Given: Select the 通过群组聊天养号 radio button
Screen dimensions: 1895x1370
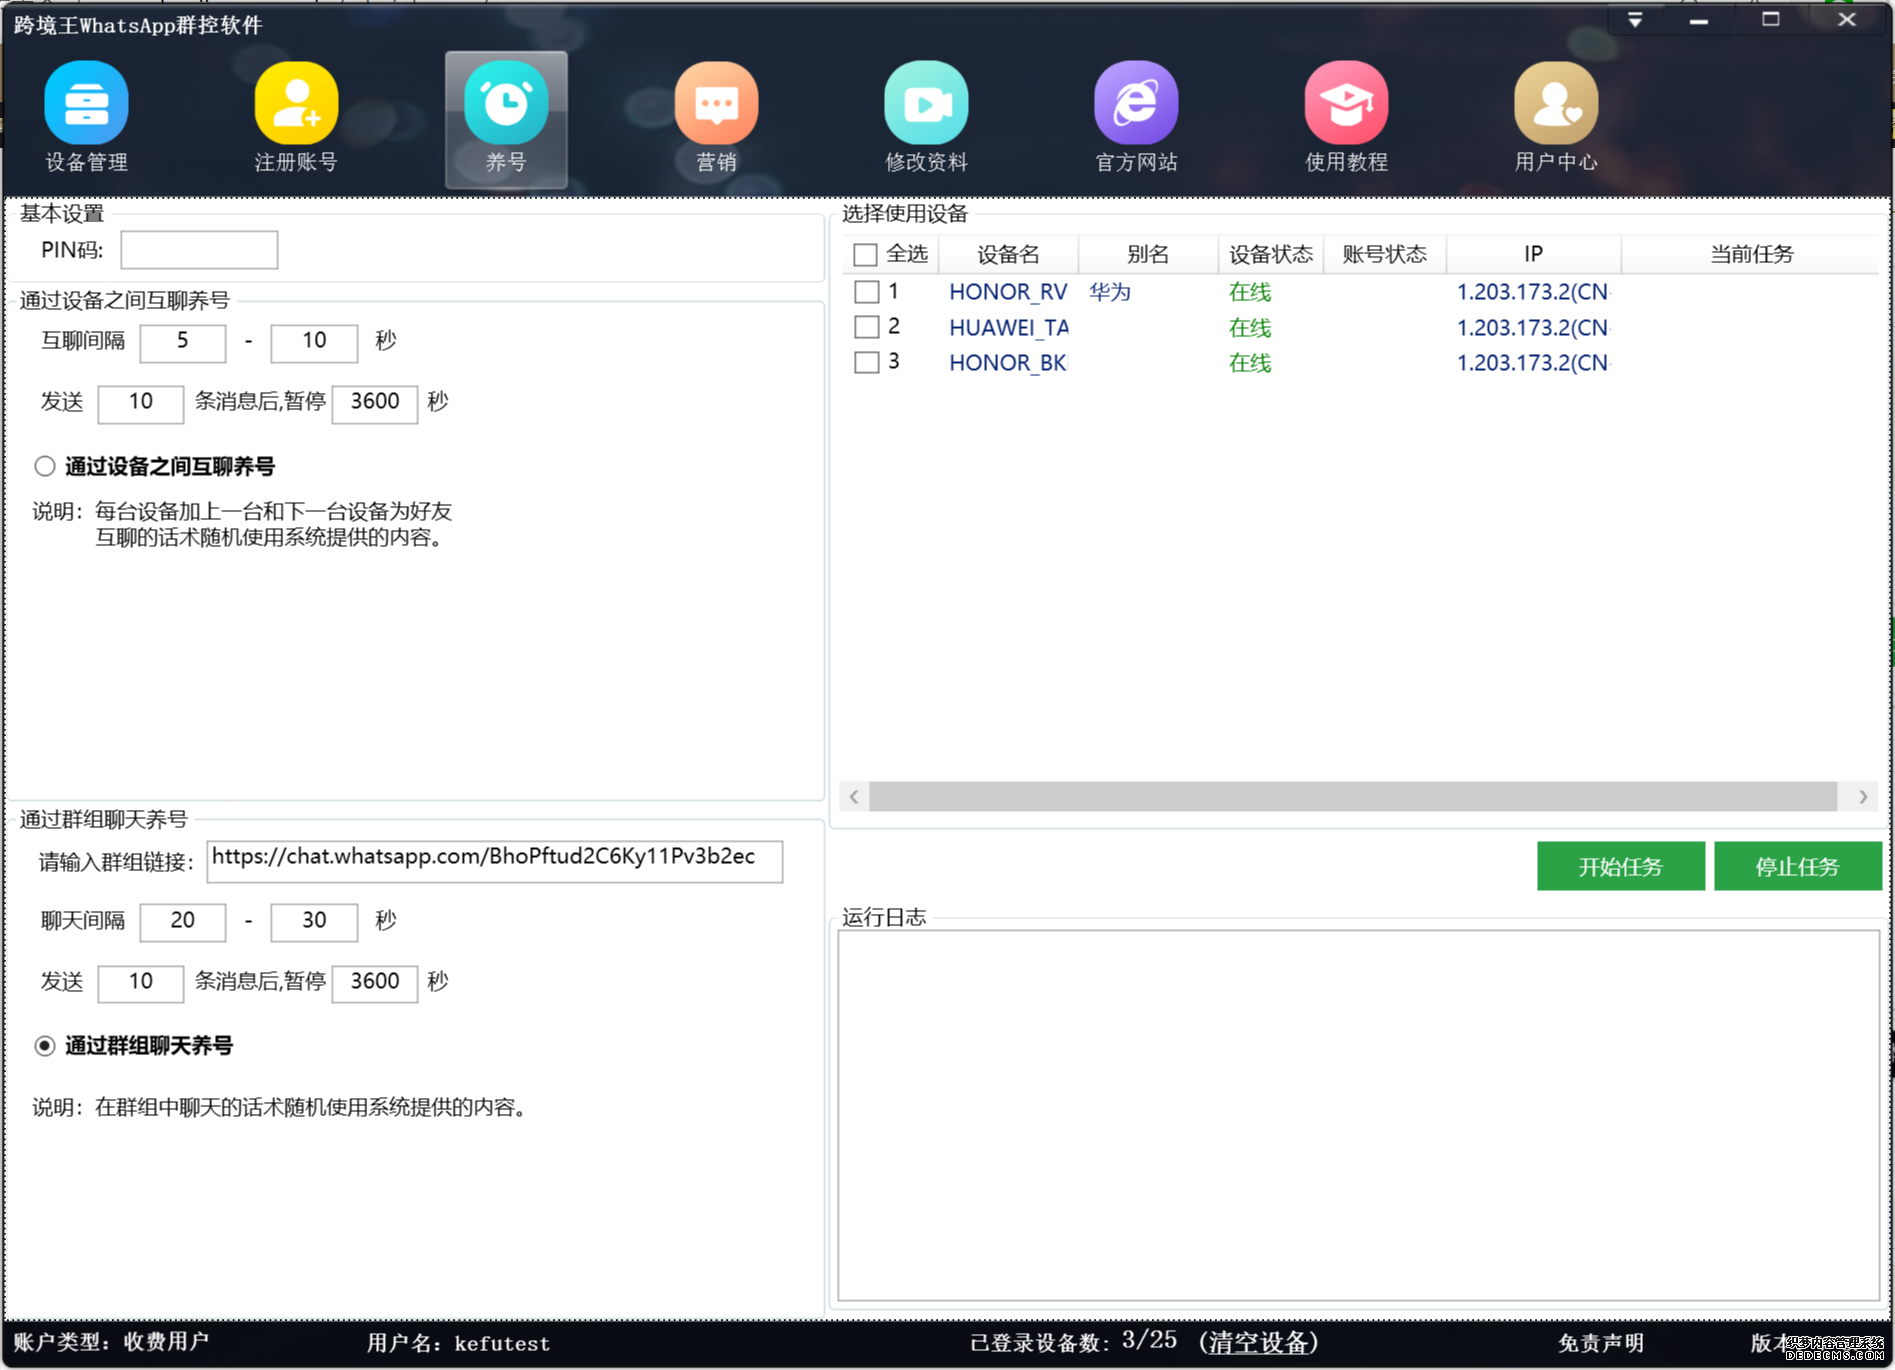Looking at the screenshot, I should pos(45,1046).
